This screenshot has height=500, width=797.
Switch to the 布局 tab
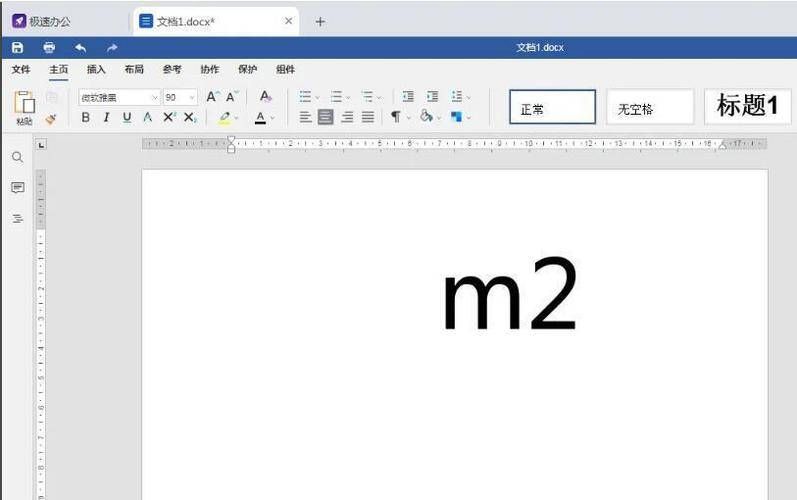click(134, 70)
